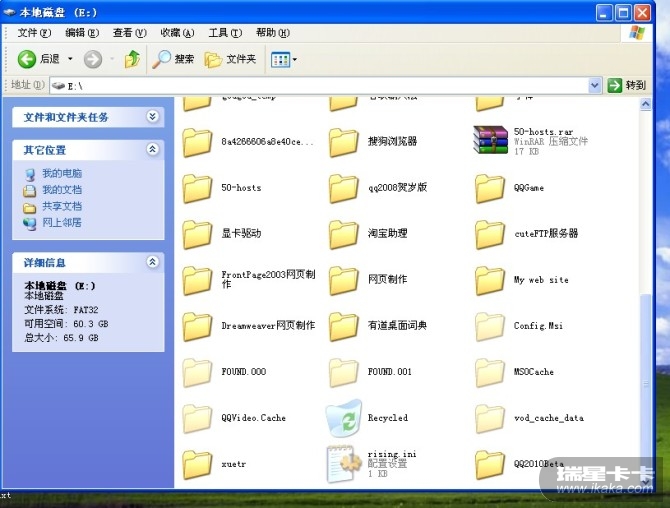
Task: Select the 显卡驱动 folder icon
Action: tap(197, 235)
